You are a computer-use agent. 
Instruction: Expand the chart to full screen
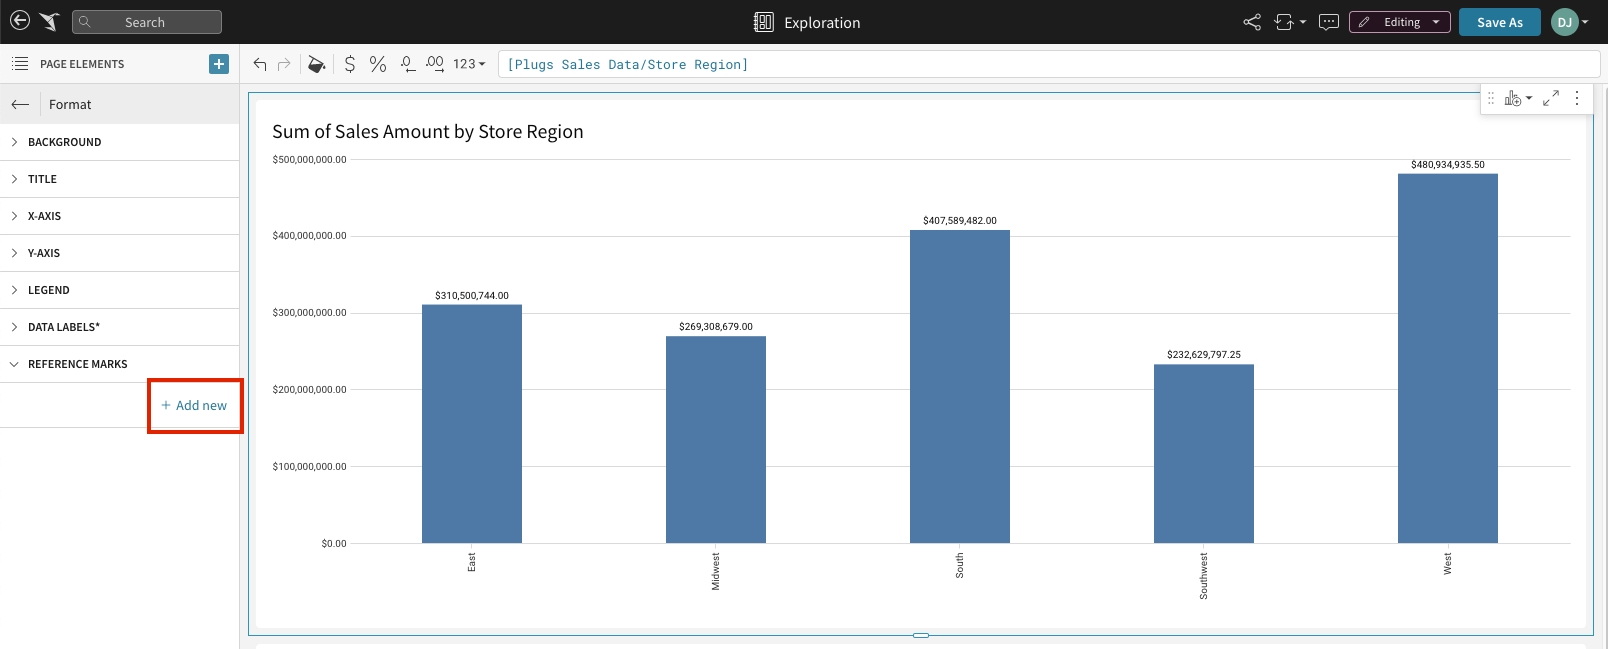(1550, 98)
